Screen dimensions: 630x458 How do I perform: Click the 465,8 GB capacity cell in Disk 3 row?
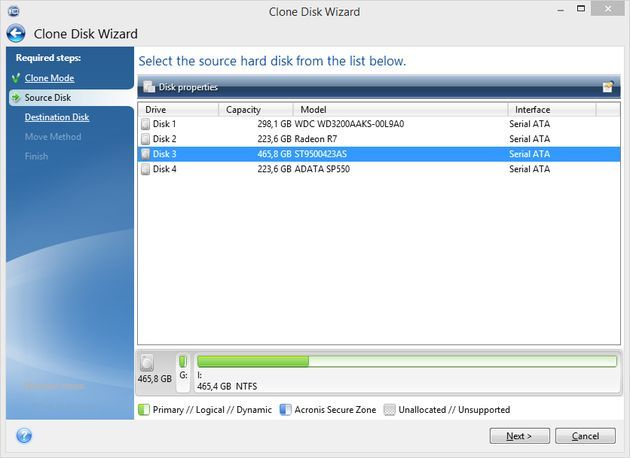point(274,154)
